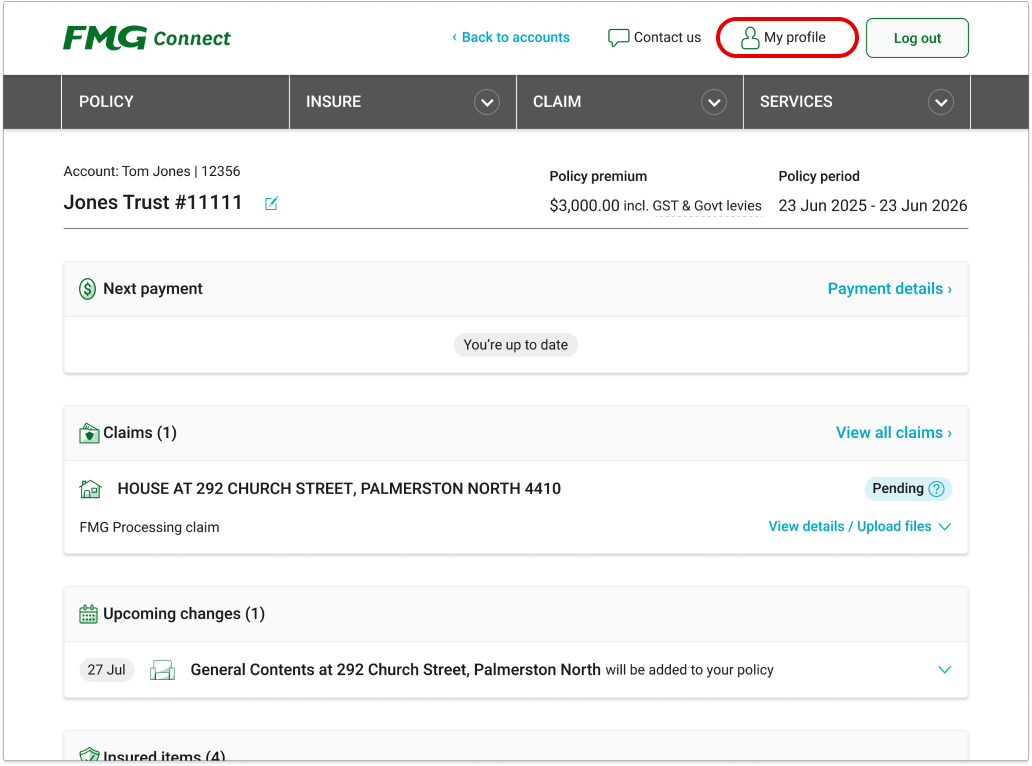Click the "Next payment" heading
Viewport: 1032px width, 766px height.
tap(153, 289)
